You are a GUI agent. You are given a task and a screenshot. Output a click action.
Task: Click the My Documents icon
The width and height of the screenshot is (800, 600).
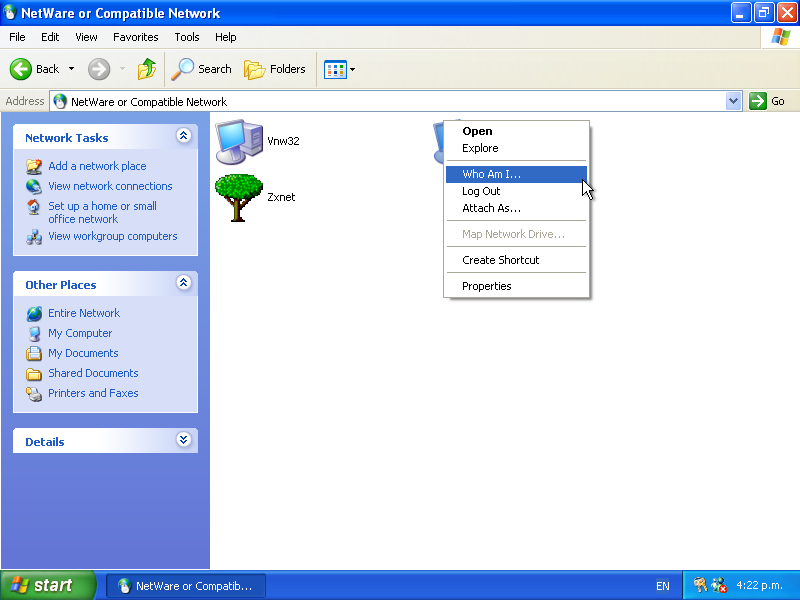point(34,353)
